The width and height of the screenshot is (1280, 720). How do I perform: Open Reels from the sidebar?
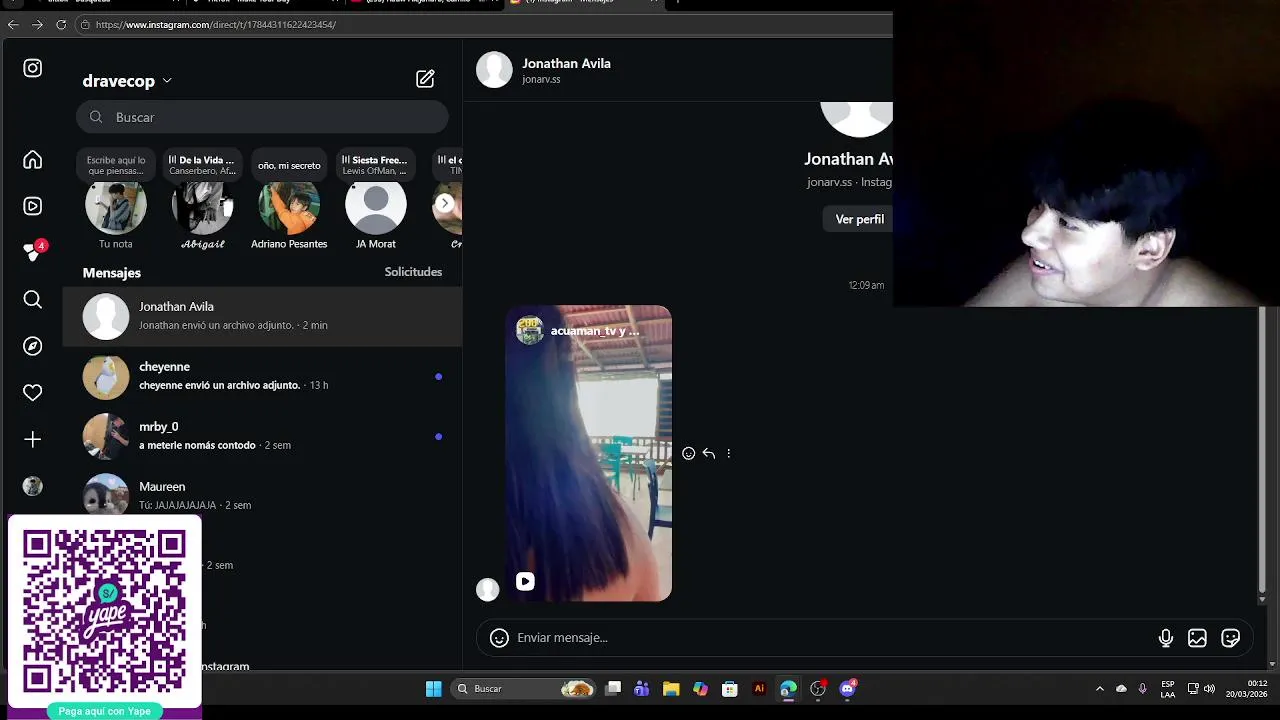point(33,206)
